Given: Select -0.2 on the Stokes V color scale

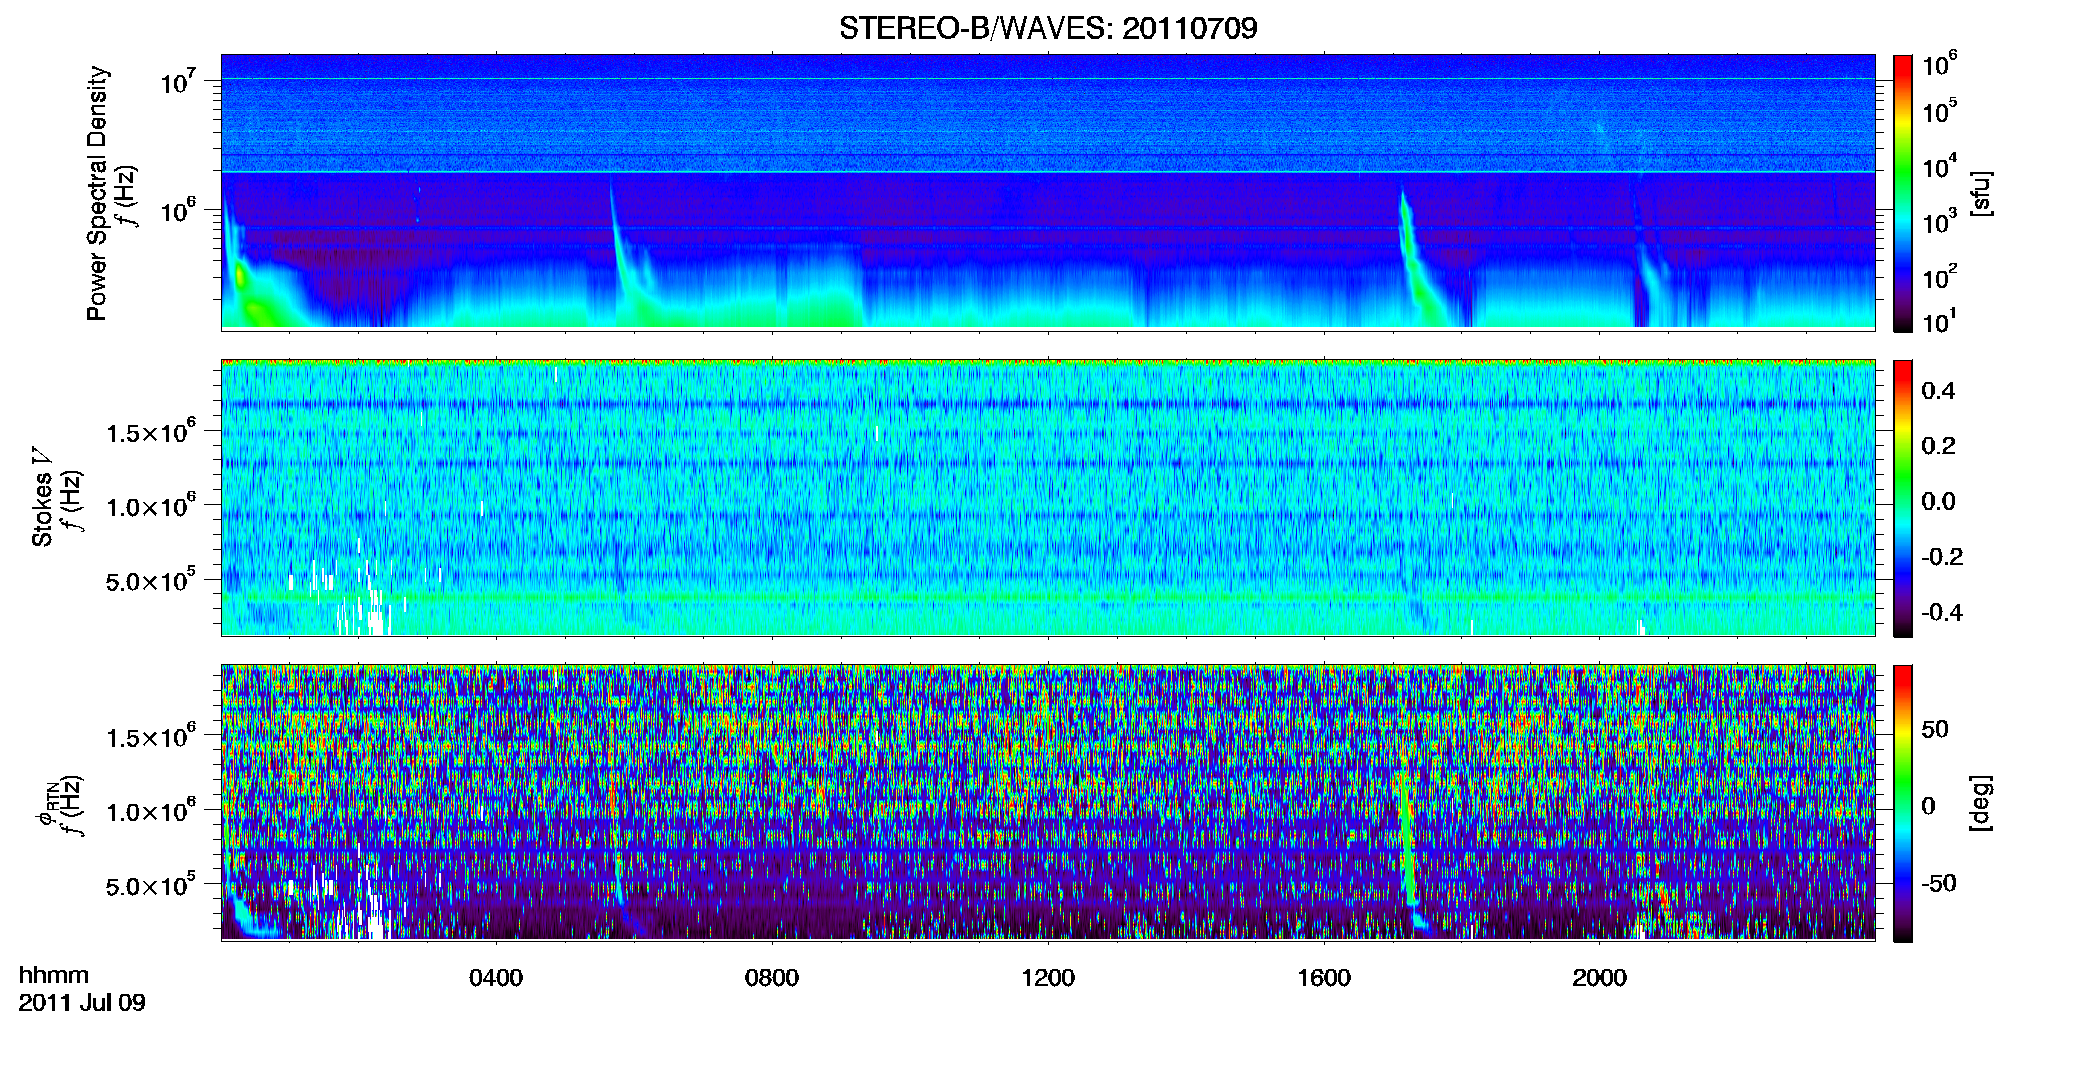Looking at the screenshot, I should (1941, 557).
